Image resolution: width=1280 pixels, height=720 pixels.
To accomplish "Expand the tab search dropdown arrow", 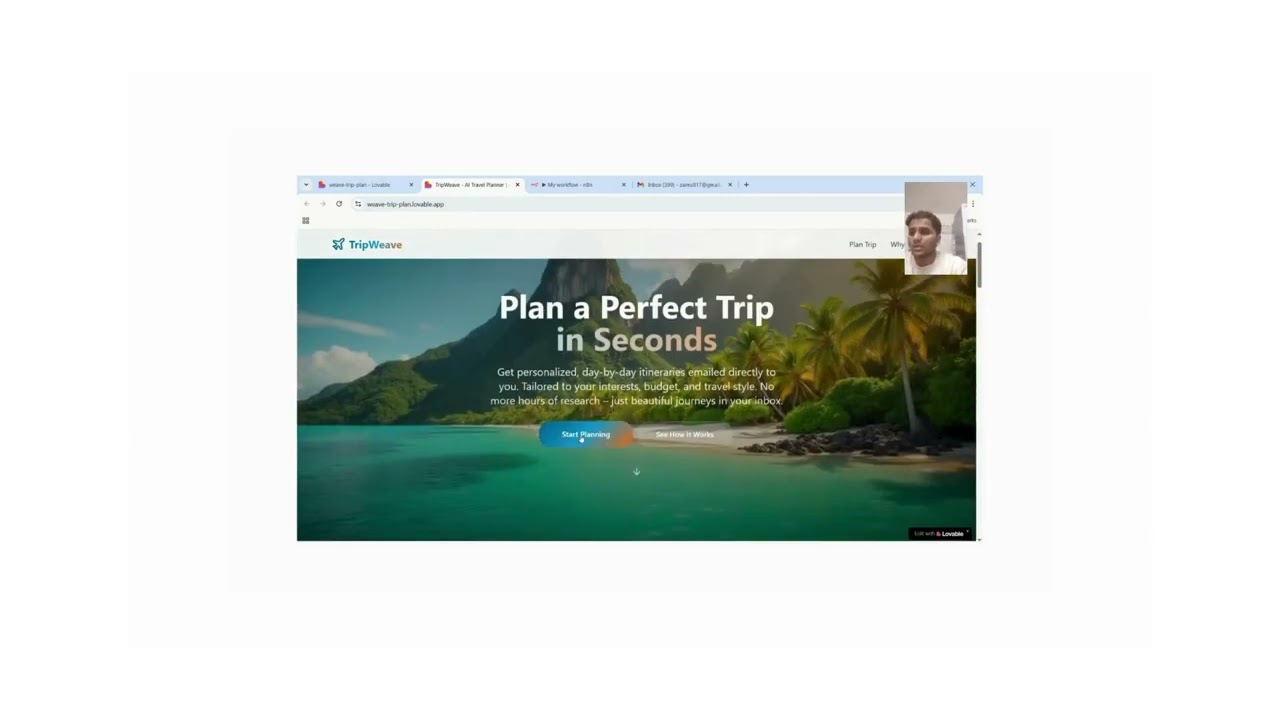I will pos(306,185).
